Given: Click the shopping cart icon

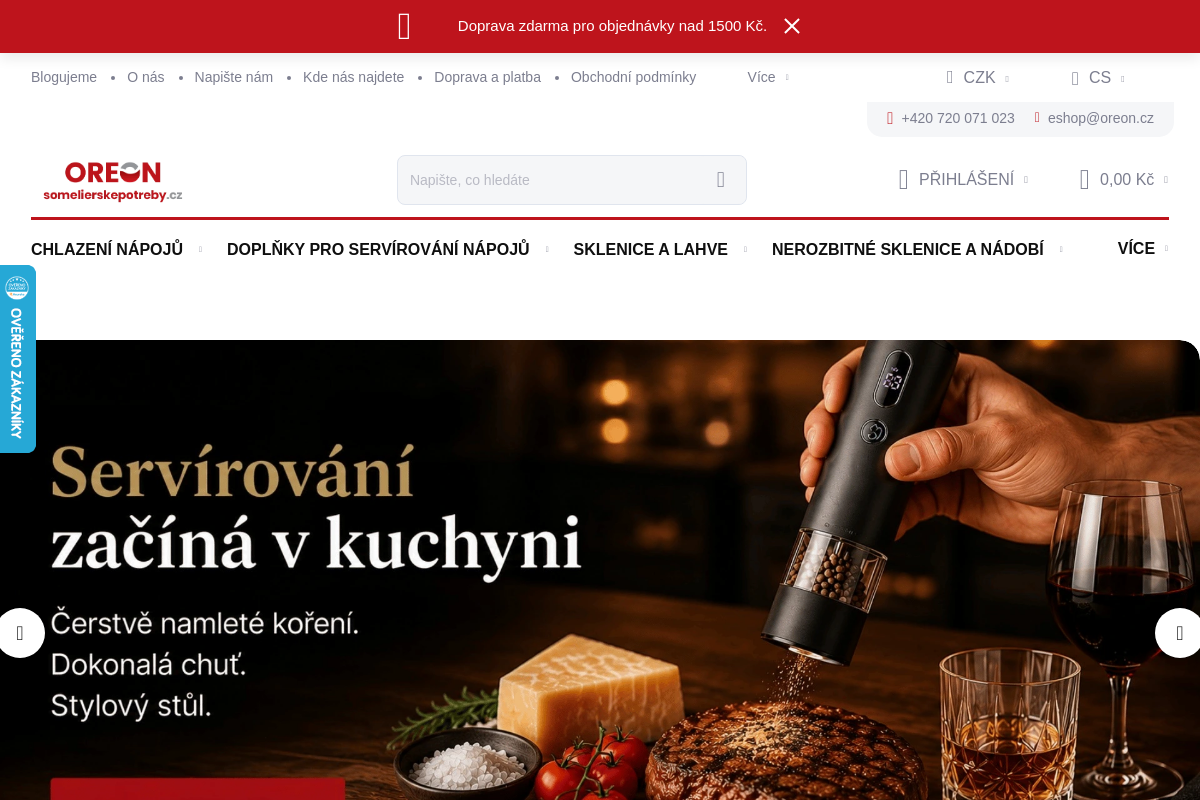Looking at the screenshot, I should click(1084, 180).
